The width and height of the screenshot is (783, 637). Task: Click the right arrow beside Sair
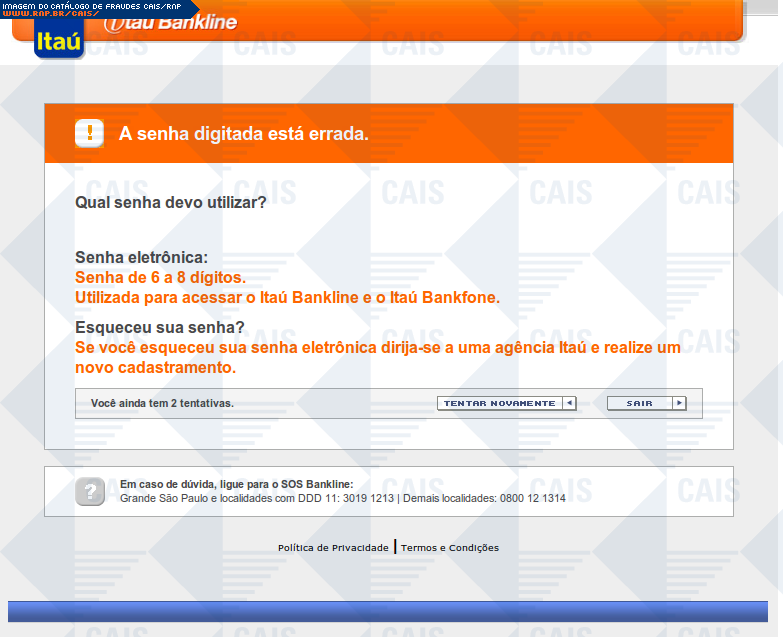tap(679, 403)
